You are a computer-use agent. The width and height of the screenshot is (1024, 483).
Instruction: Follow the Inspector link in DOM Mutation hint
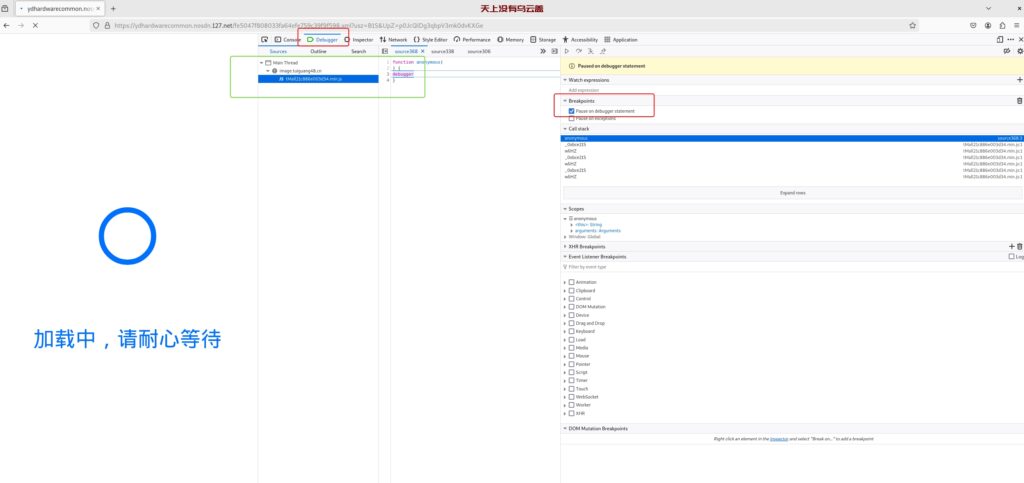click(x=779, y=439)
